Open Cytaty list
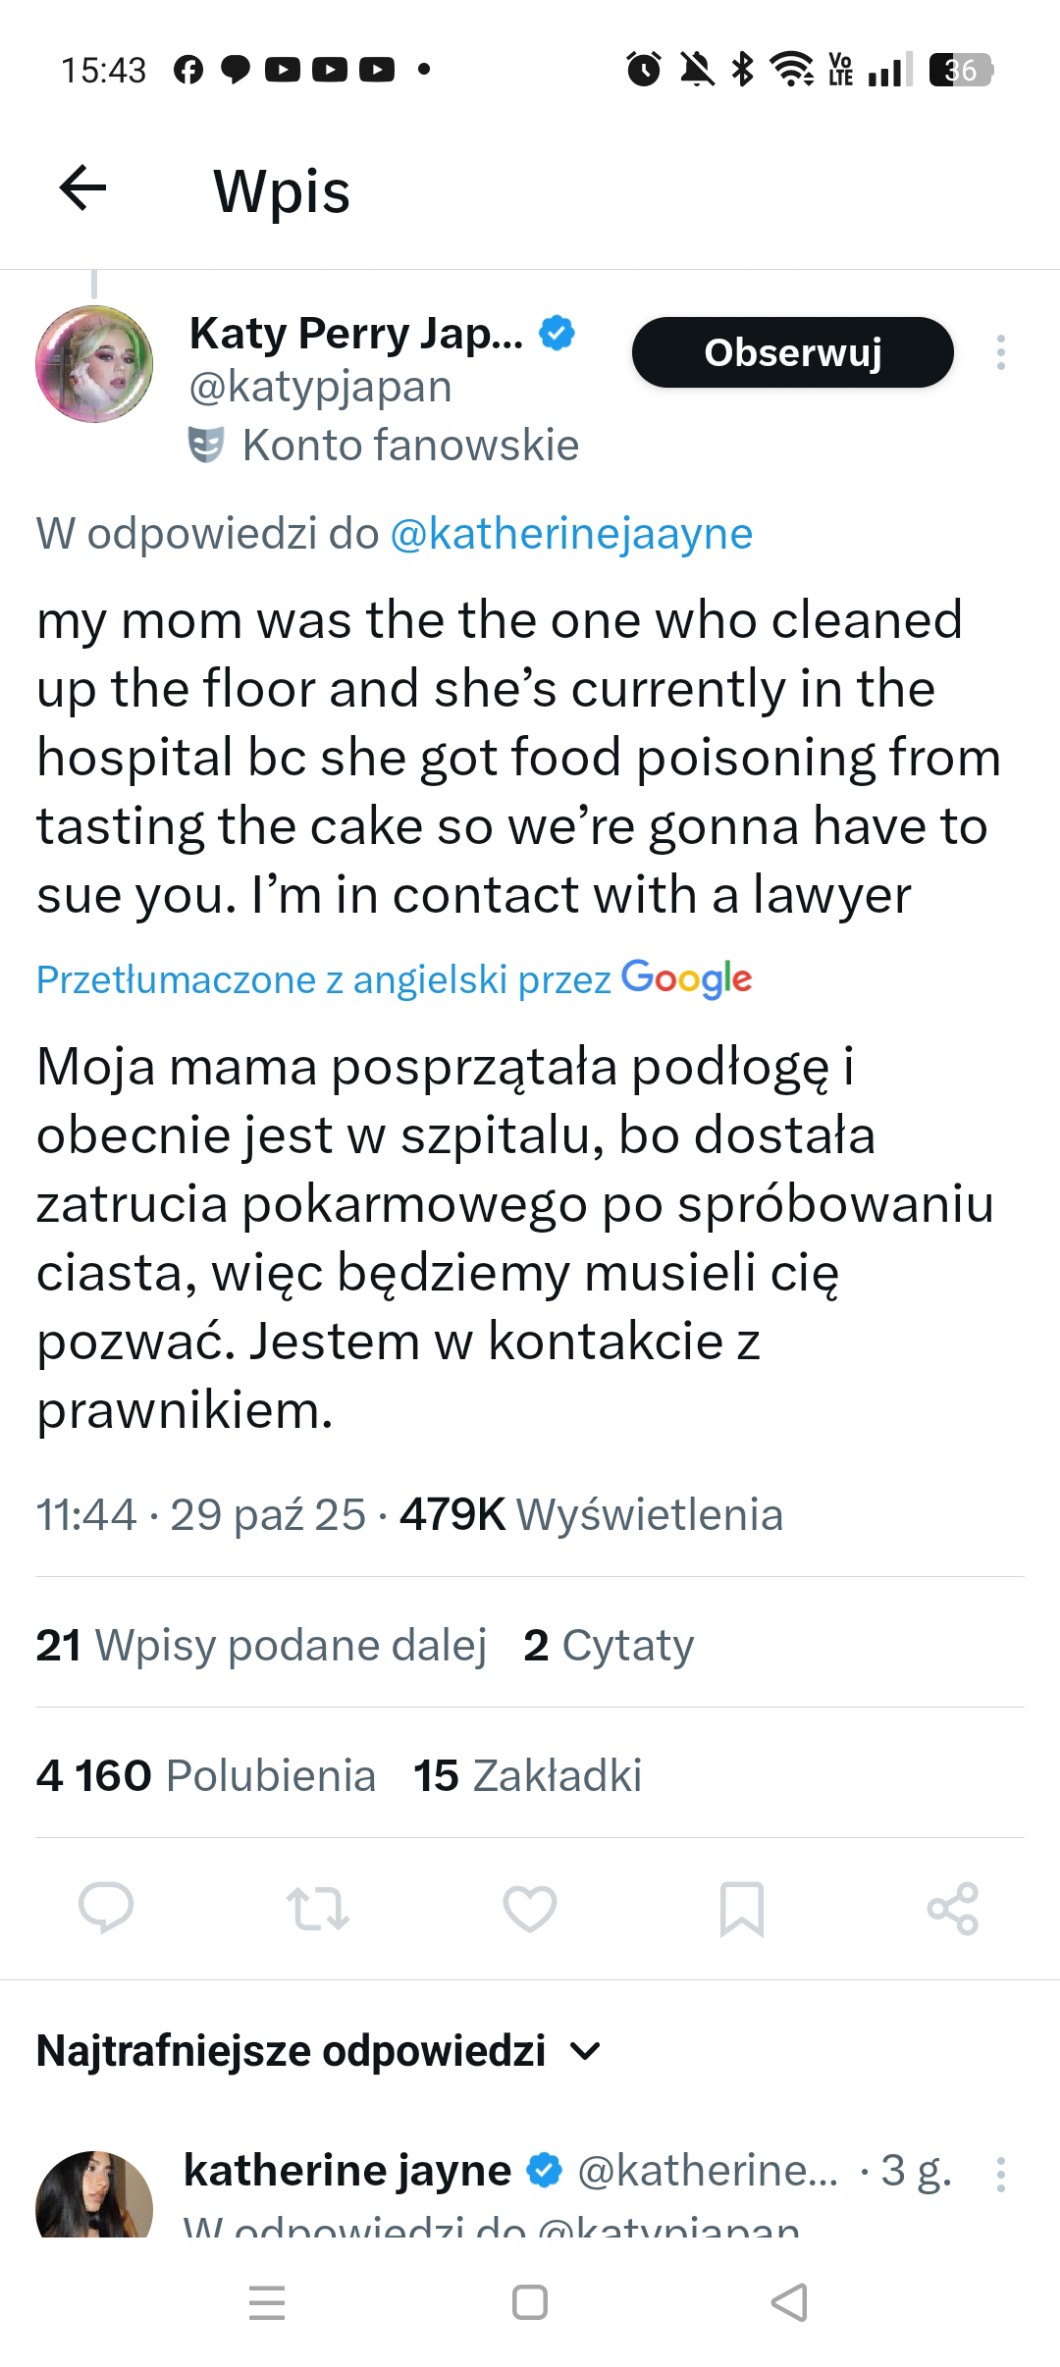Viewport: 1060px width, 2367px height. click(x=608, y=1645)
